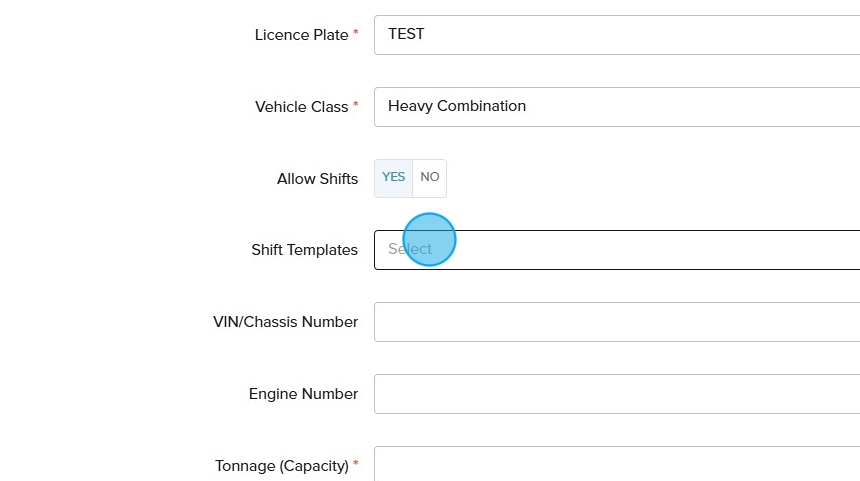860x481 pixels.
Task: Click the Allow Shifts label text
Action: (x=317, y=179)
